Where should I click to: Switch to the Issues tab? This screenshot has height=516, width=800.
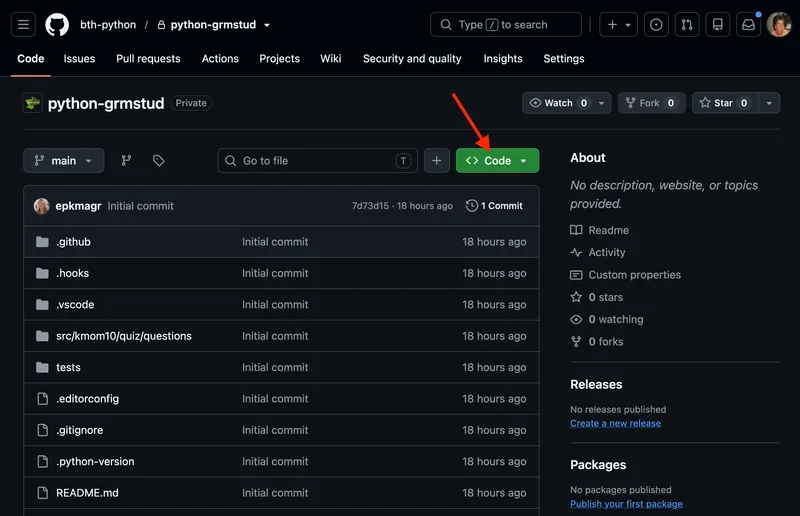pyautogui.click(x=79, y=59)
